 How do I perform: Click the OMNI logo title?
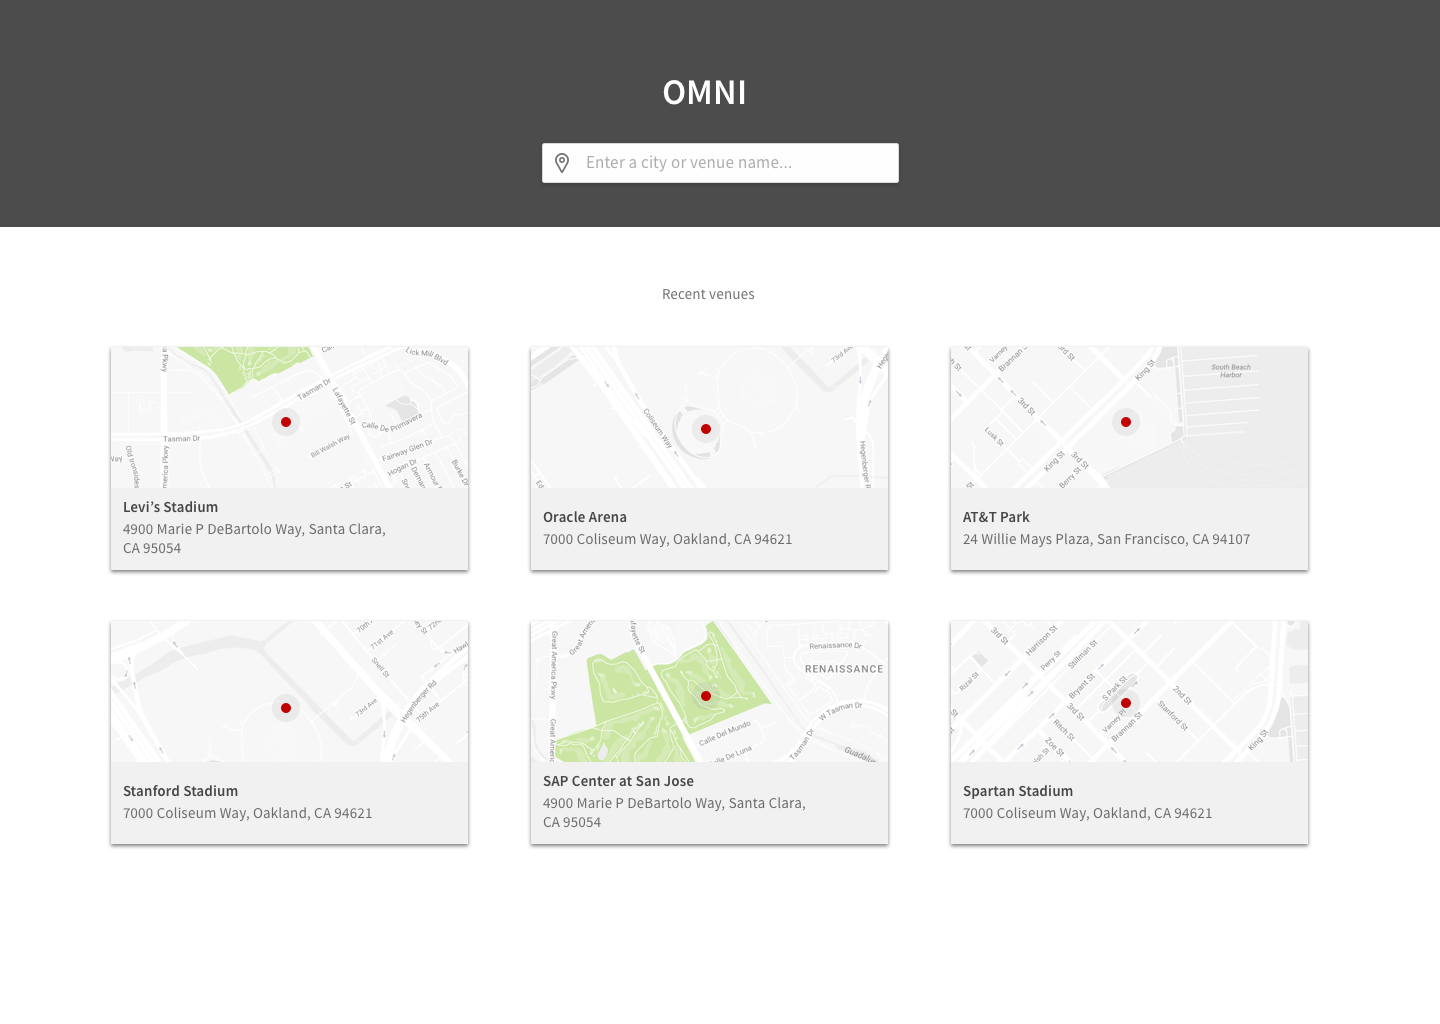(705, 92)
